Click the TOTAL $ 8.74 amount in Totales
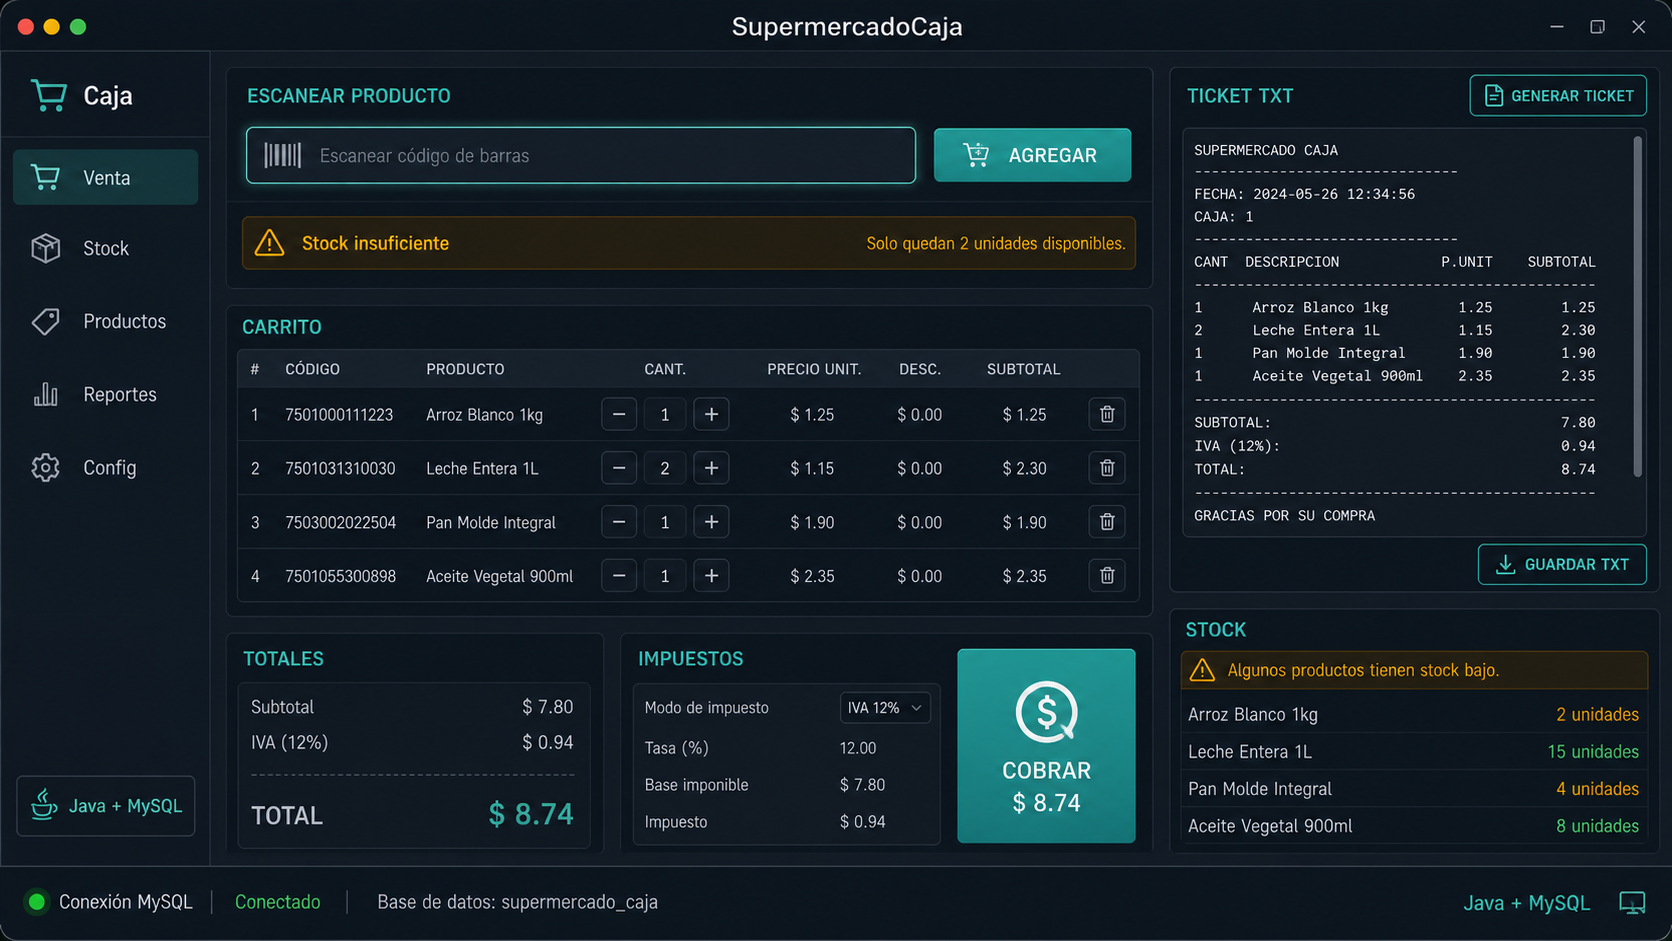The image size is (1672, 941). 531,814
